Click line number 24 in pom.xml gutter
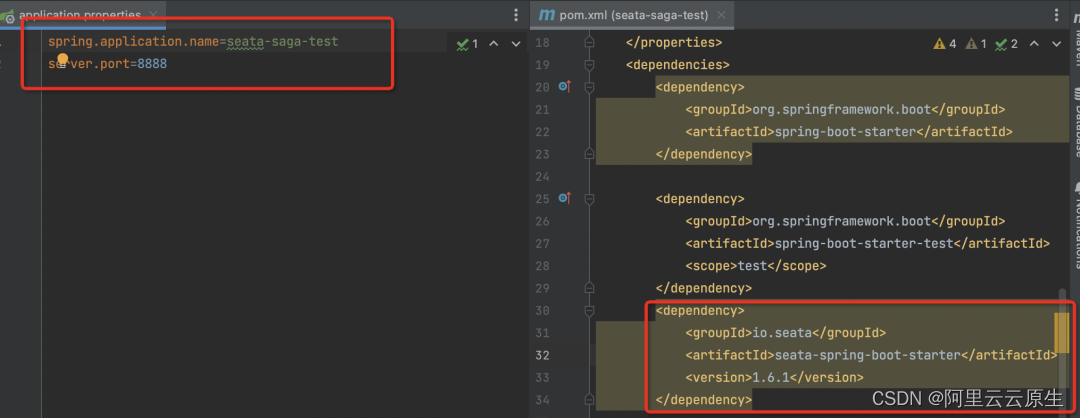 click(x=542, y=176)
